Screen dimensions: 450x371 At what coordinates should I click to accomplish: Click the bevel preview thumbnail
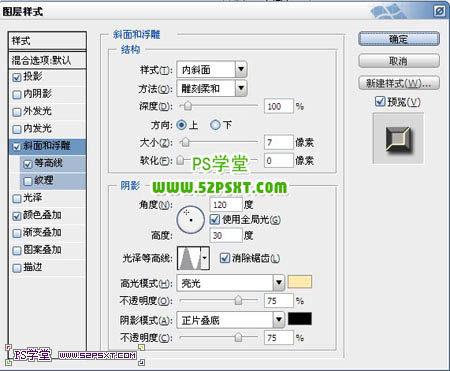[x=398, y=138]
